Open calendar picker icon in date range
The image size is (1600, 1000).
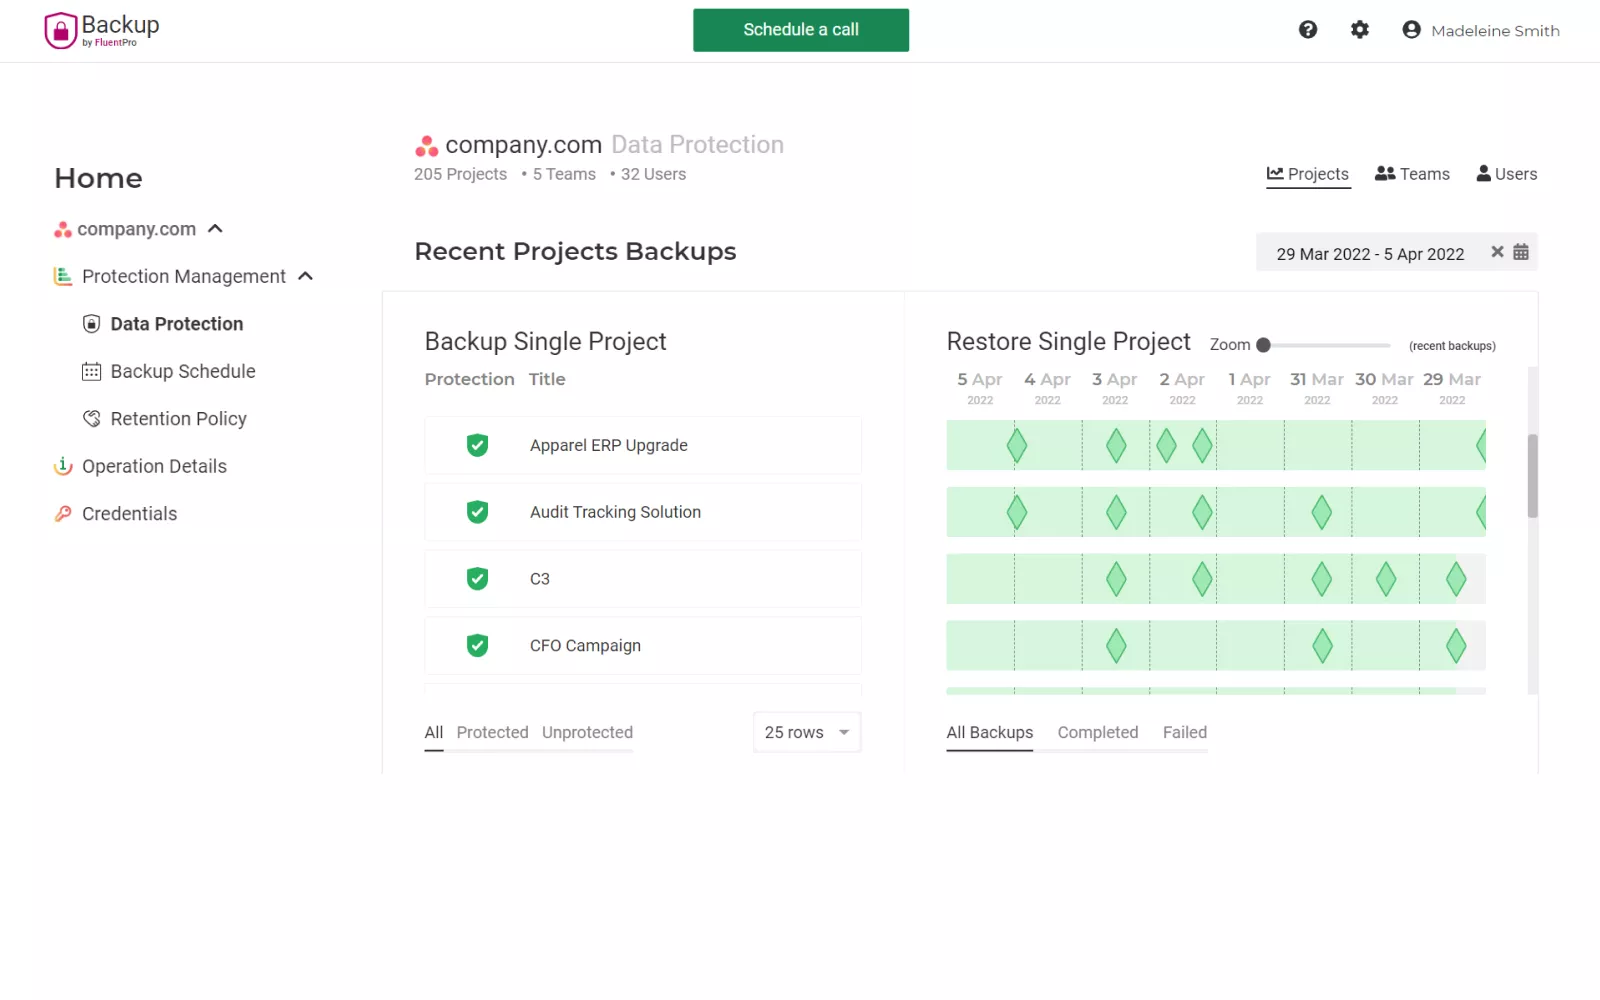[x=1520, y=252]
